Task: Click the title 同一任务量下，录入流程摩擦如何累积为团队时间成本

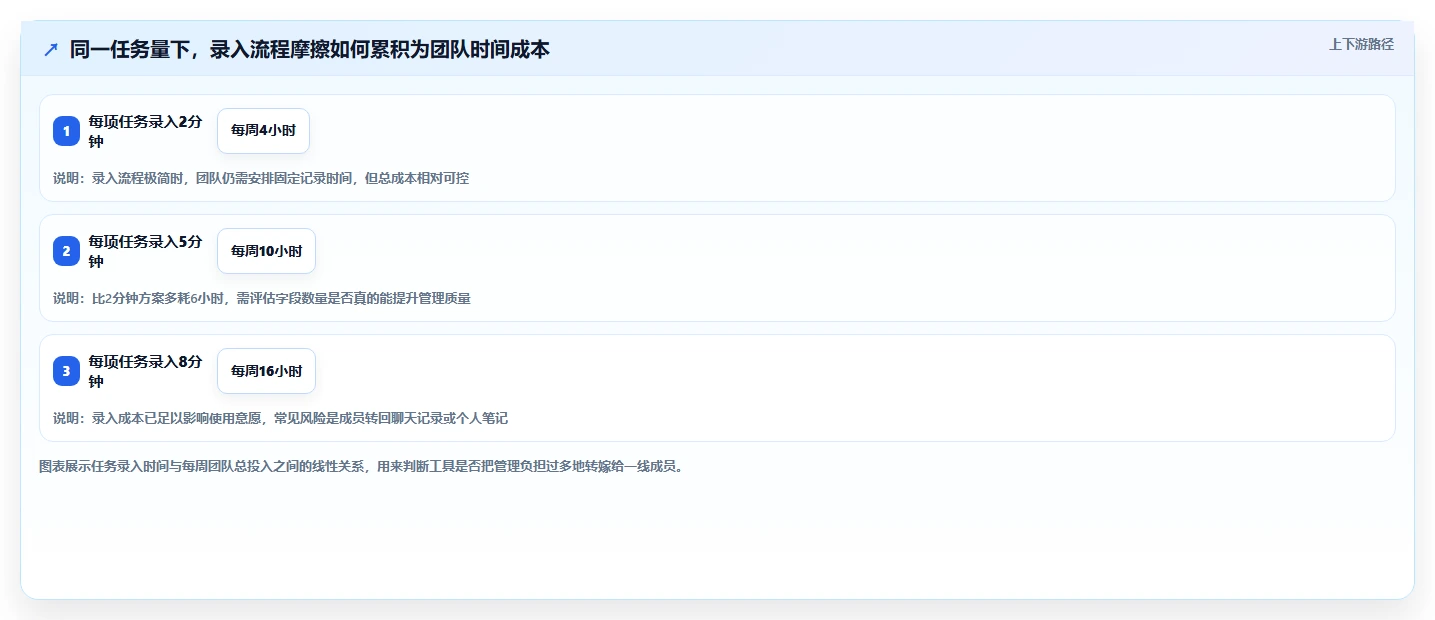Action: pos(310,49)
